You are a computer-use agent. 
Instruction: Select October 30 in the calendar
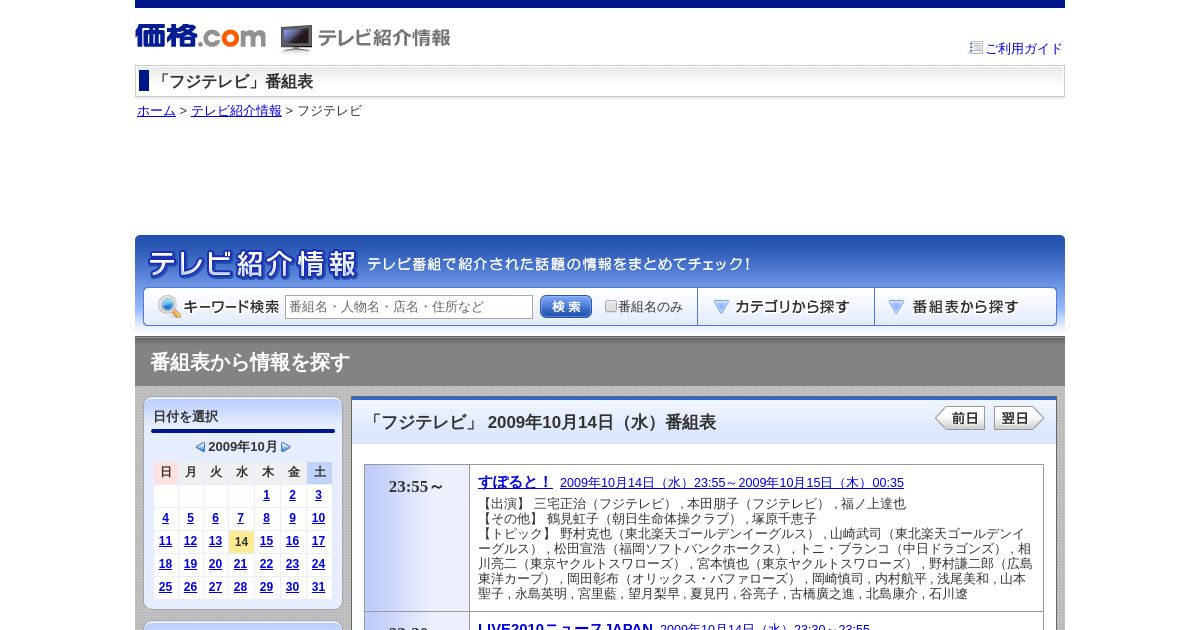pyautogui.click(x=292, y=587)
